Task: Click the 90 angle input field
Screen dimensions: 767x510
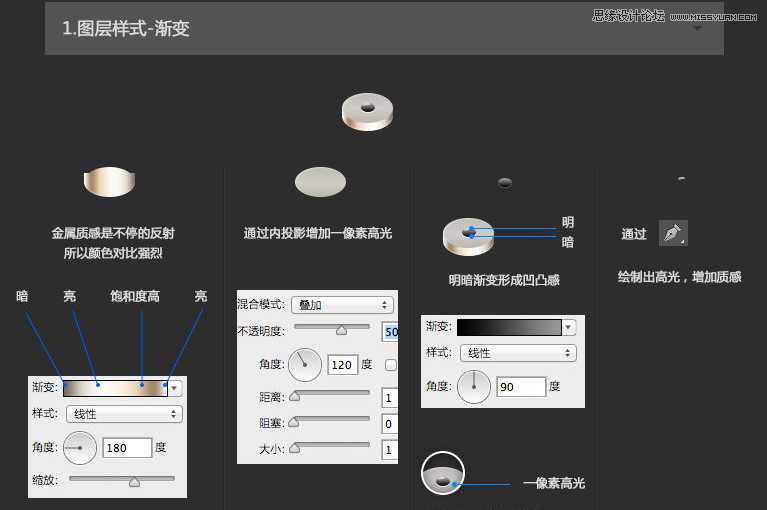Action: tap(521, 387)
